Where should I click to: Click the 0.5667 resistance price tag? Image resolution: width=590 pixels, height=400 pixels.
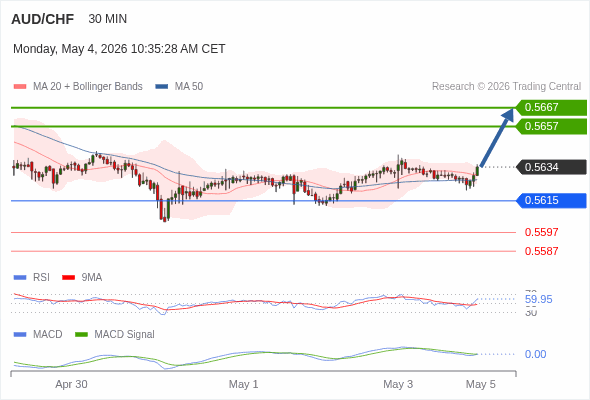pos(551,108)
